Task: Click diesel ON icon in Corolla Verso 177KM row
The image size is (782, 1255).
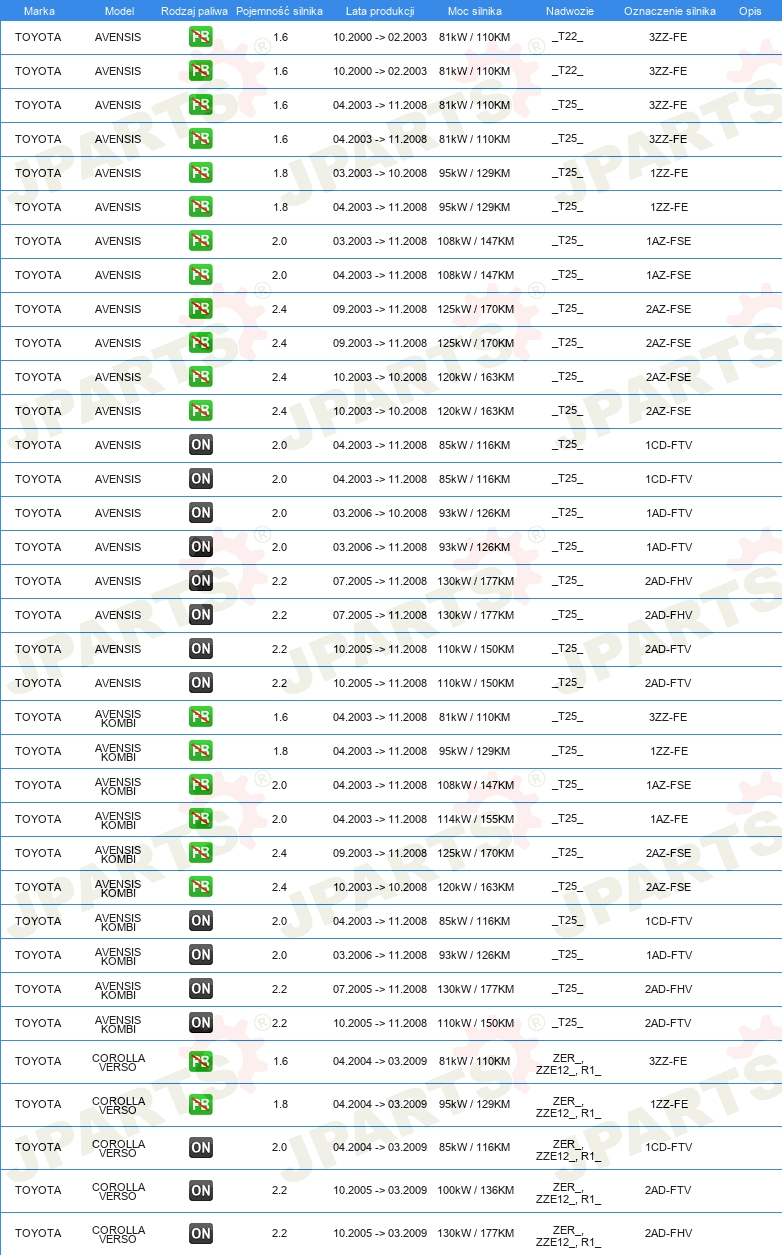Action: coord(201,1233)
